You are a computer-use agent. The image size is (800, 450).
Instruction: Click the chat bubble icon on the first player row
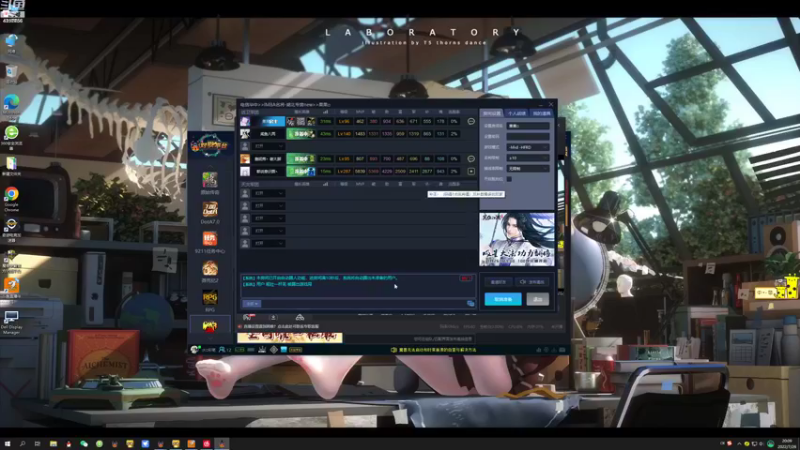(471, 121)
